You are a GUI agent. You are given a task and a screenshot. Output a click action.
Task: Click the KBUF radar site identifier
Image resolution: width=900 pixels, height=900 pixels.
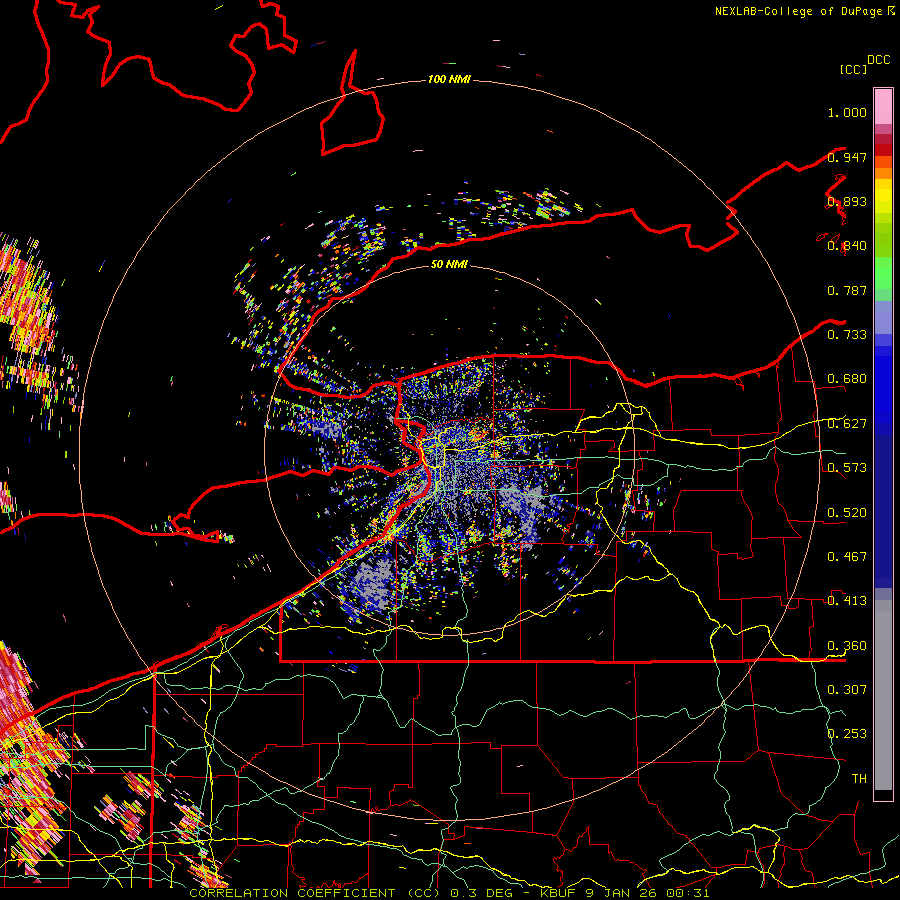click(x=557, y=893)
